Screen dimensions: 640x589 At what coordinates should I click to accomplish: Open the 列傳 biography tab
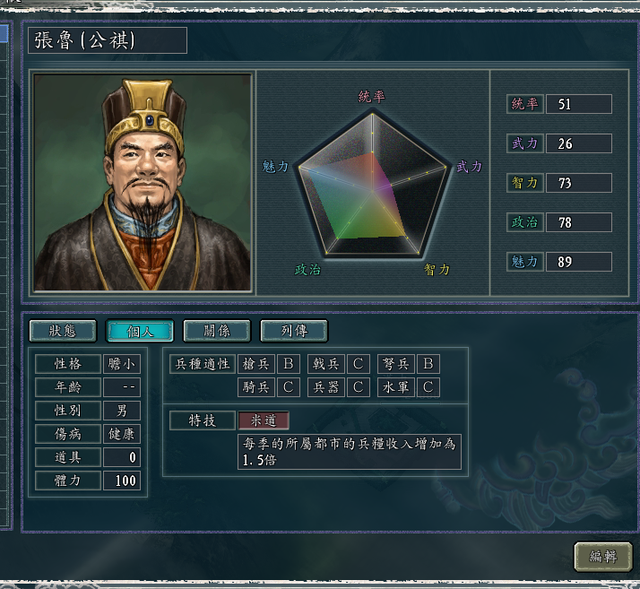294,331
